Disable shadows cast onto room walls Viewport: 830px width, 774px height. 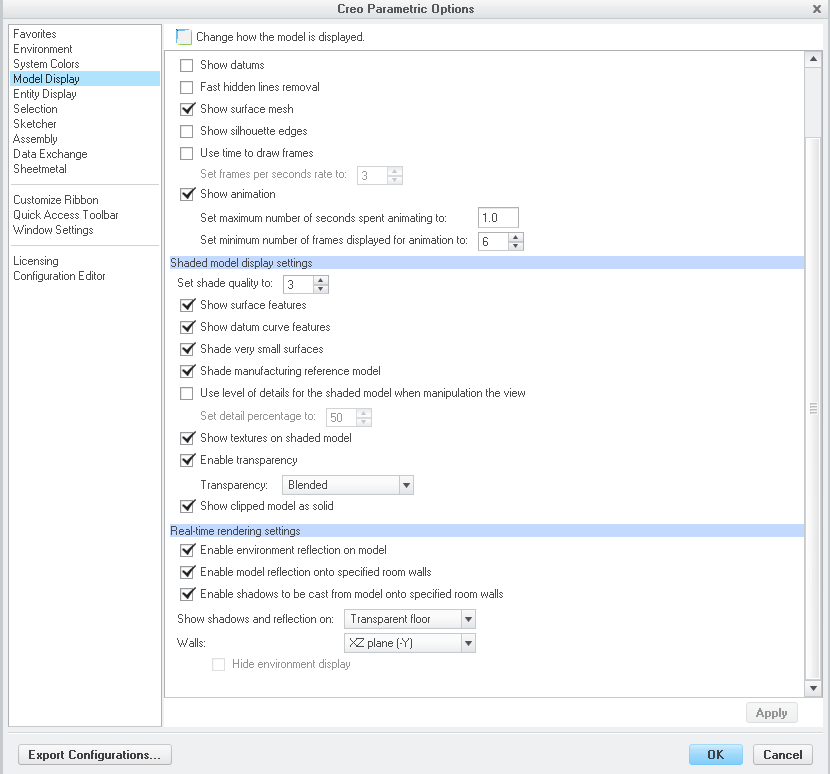click(186, 595)
